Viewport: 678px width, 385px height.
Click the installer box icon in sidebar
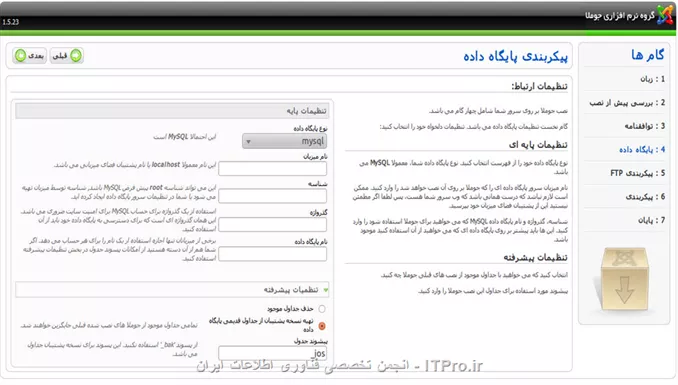[x=624, y=279]
